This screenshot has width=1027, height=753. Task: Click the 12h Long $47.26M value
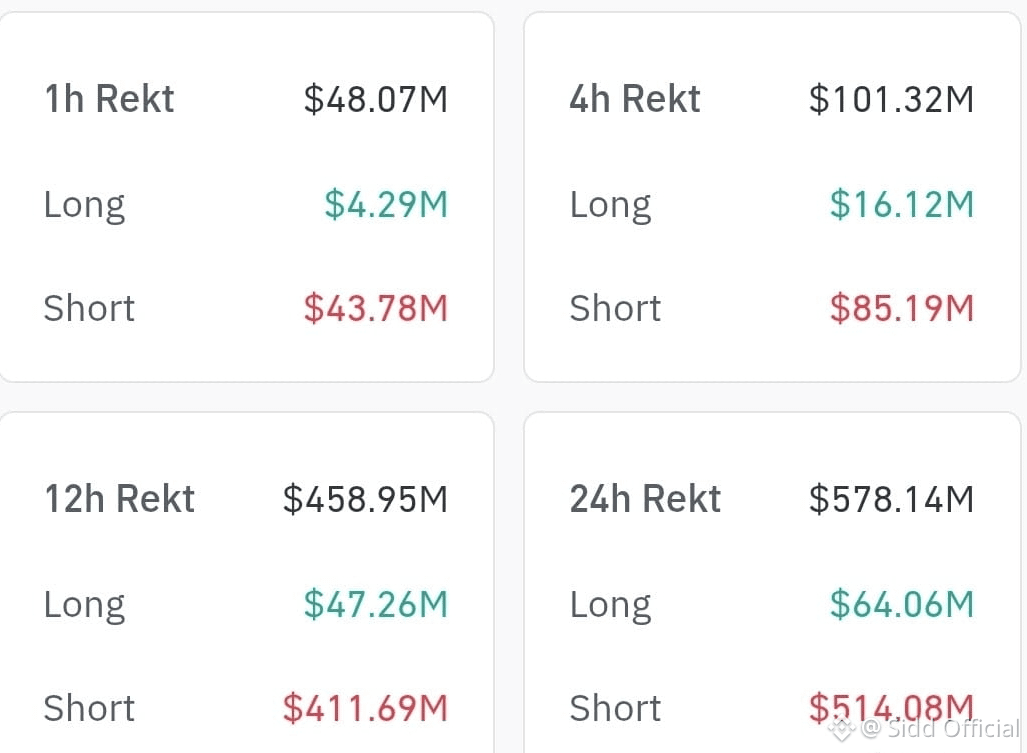pos(376,604)
